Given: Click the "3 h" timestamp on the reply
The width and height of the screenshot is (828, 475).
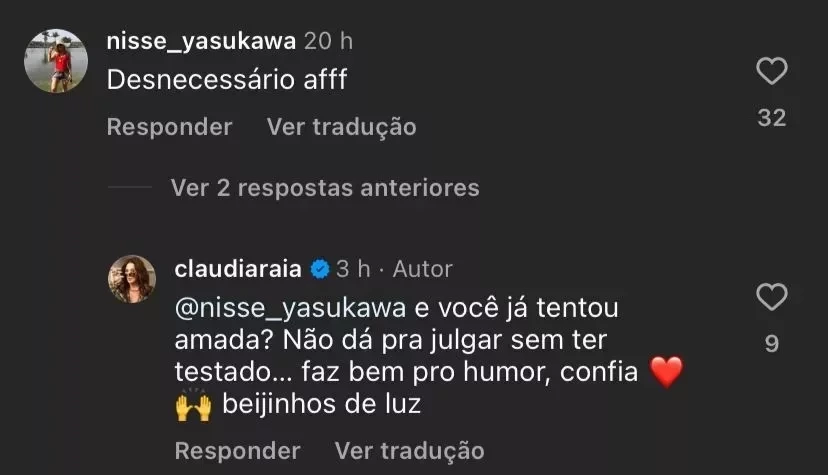Looking at the screenshot, I should [353, 269].
